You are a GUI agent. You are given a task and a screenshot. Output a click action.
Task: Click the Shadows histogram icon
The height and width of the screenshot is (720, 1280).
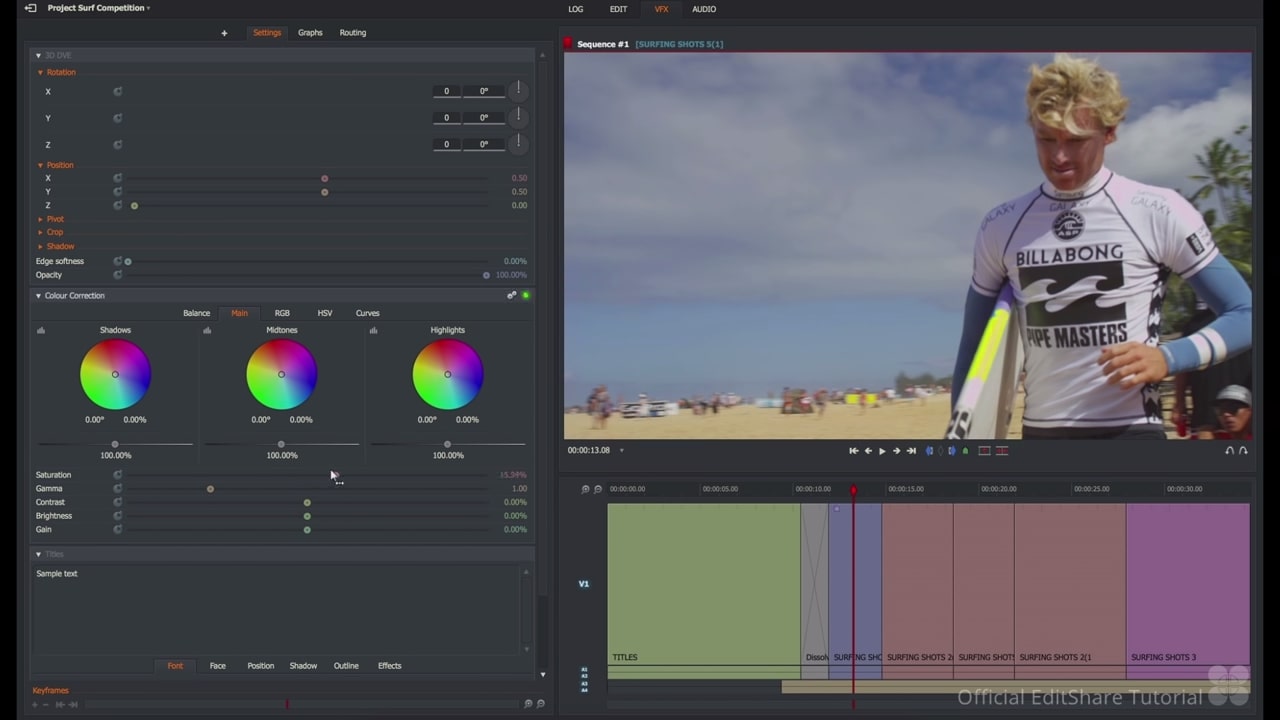pyautogui.click(x=41, y=330)
